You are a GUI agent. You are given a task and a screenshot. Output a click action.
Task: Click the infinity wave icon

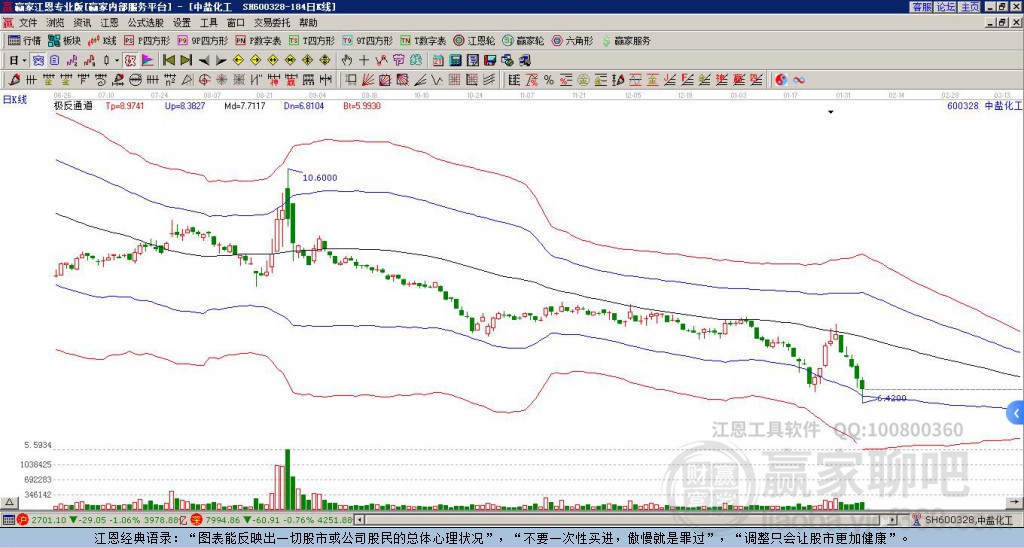click(799, 80)
